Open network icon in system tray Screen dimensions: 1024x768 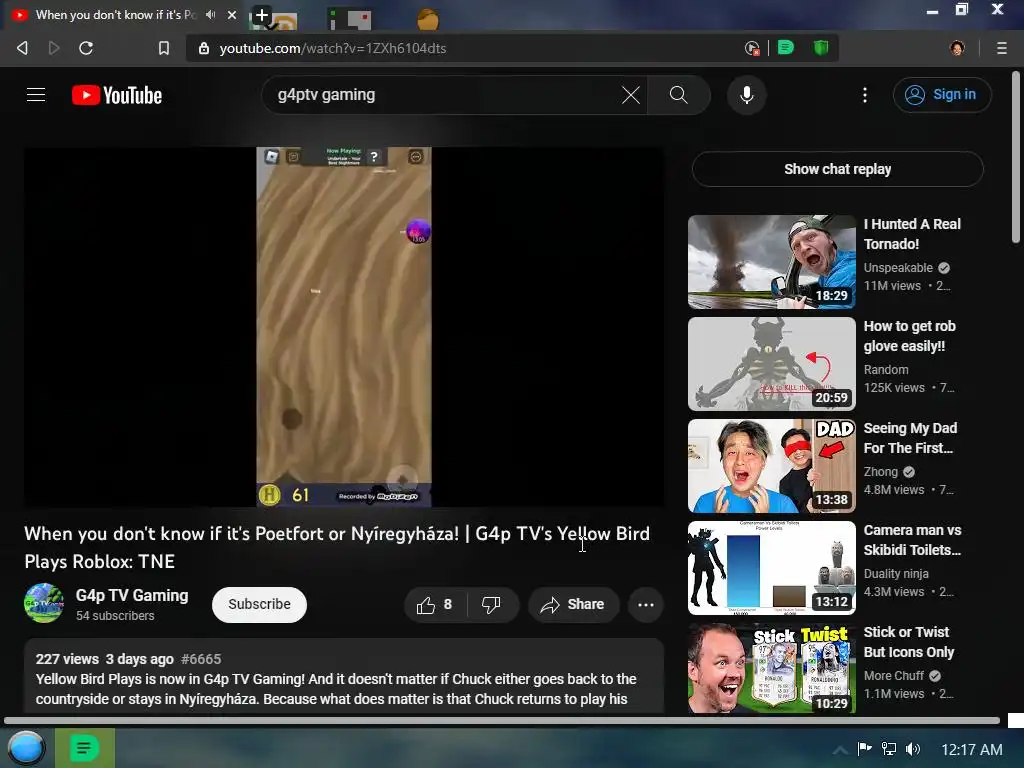[889, 749]
